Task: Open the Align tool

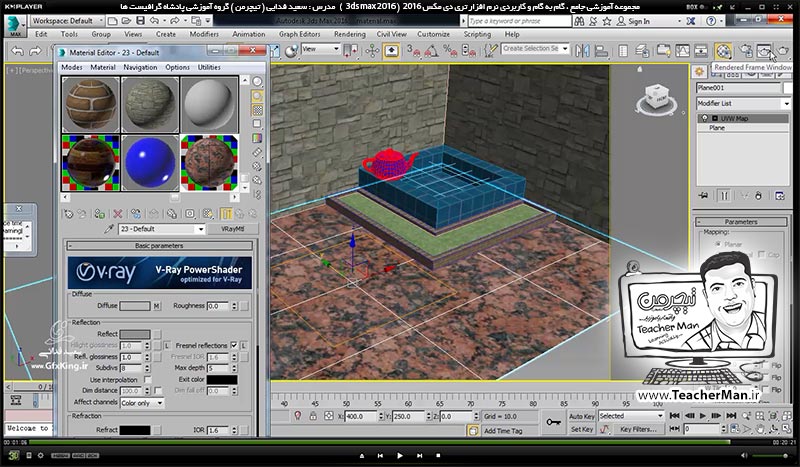Action: tap(602, 51)
